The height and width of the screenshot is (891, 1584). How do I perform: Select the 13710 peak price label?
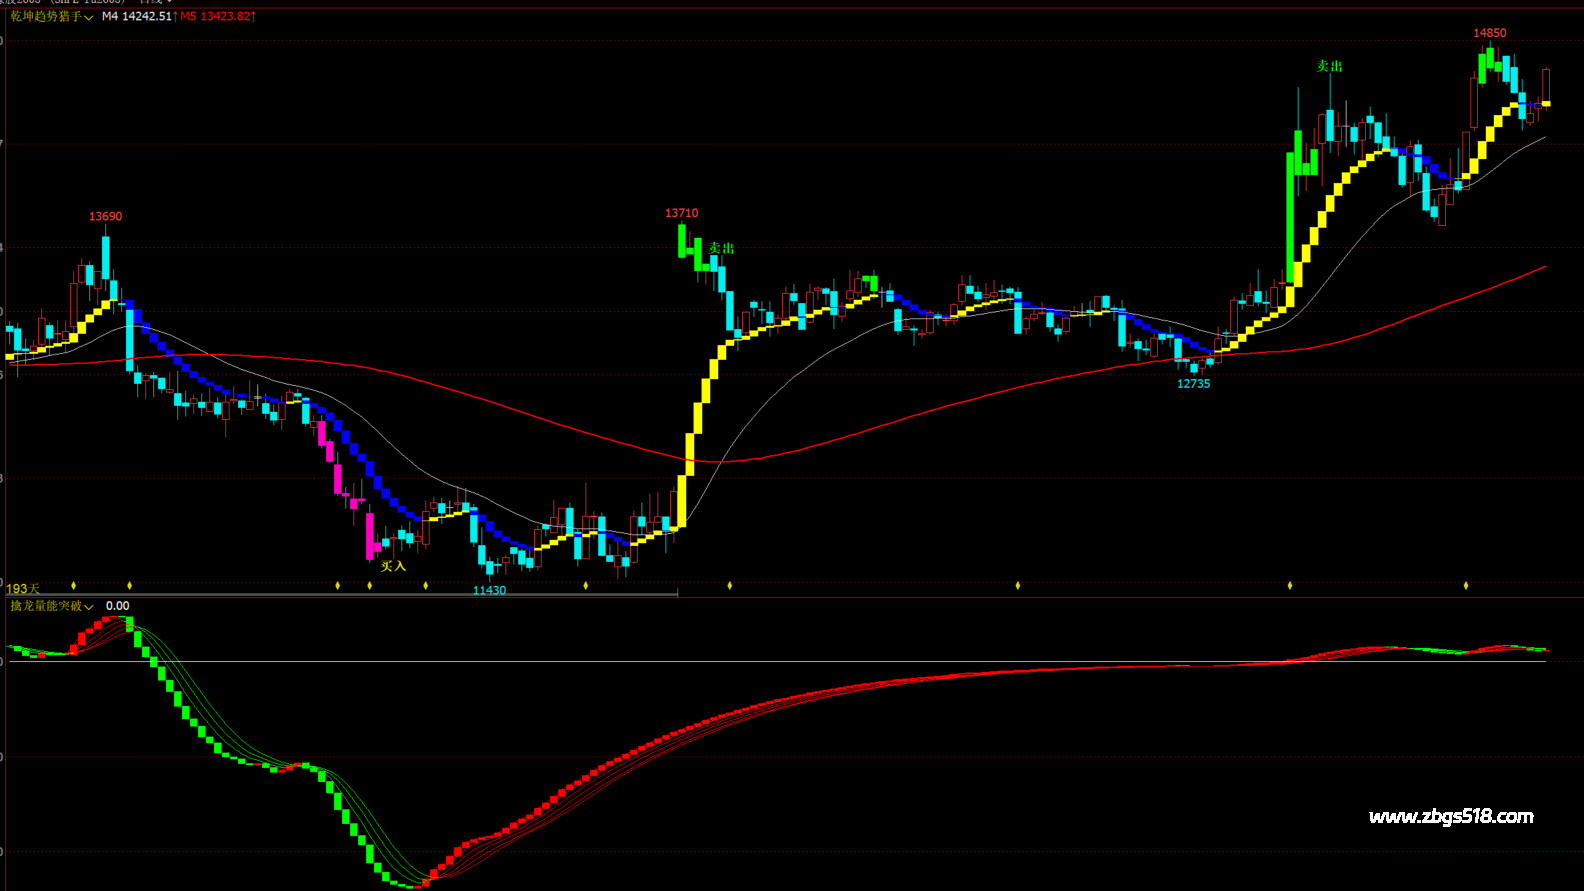[x=681, y=214]
